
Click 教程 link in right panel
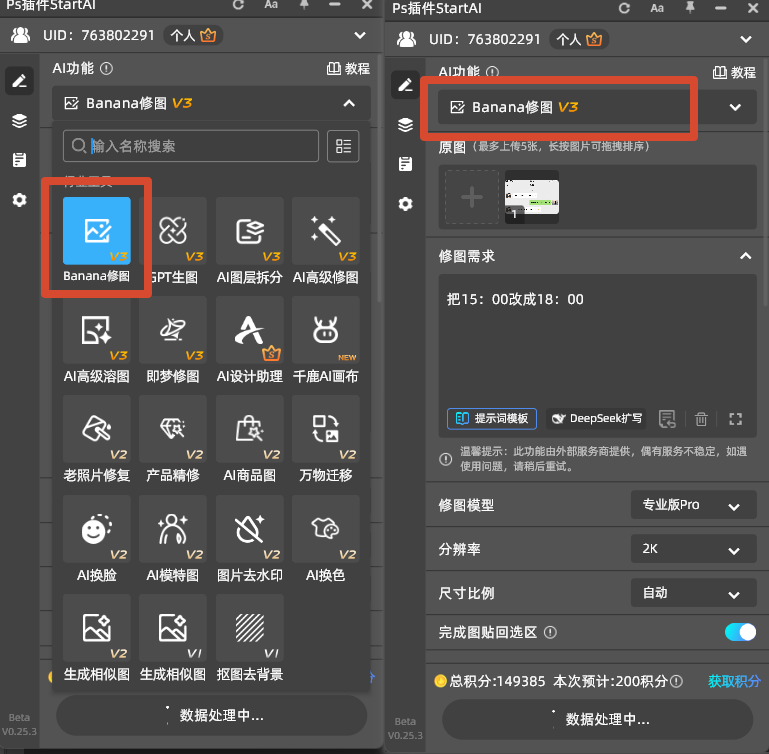[734, 73]
